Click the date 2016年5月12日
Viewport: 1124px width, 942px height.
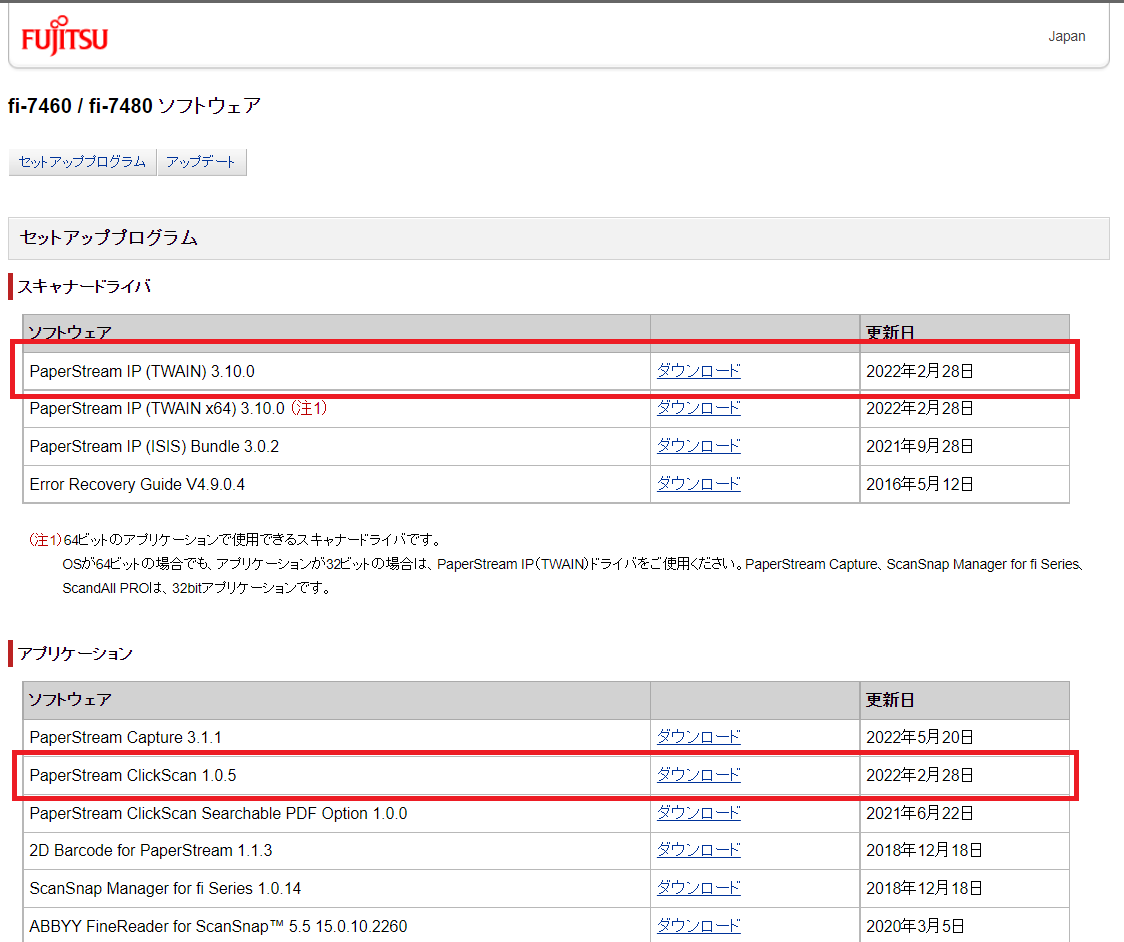click(920, 485)
